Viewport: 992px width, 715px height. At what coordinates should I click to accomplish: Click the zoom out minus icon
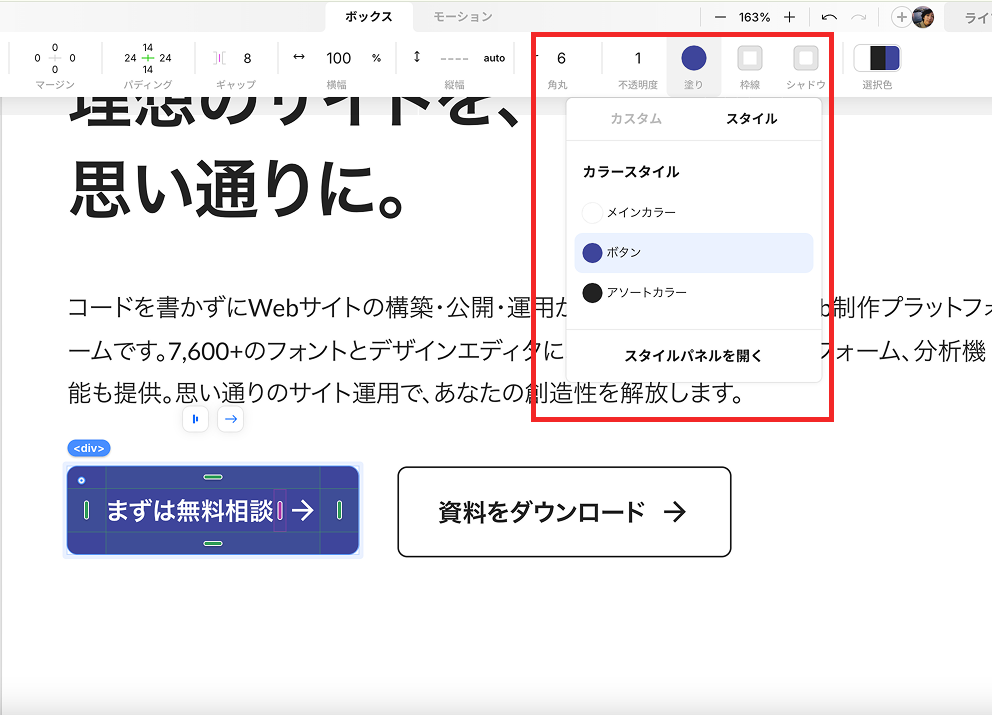(x=720, y=17)
